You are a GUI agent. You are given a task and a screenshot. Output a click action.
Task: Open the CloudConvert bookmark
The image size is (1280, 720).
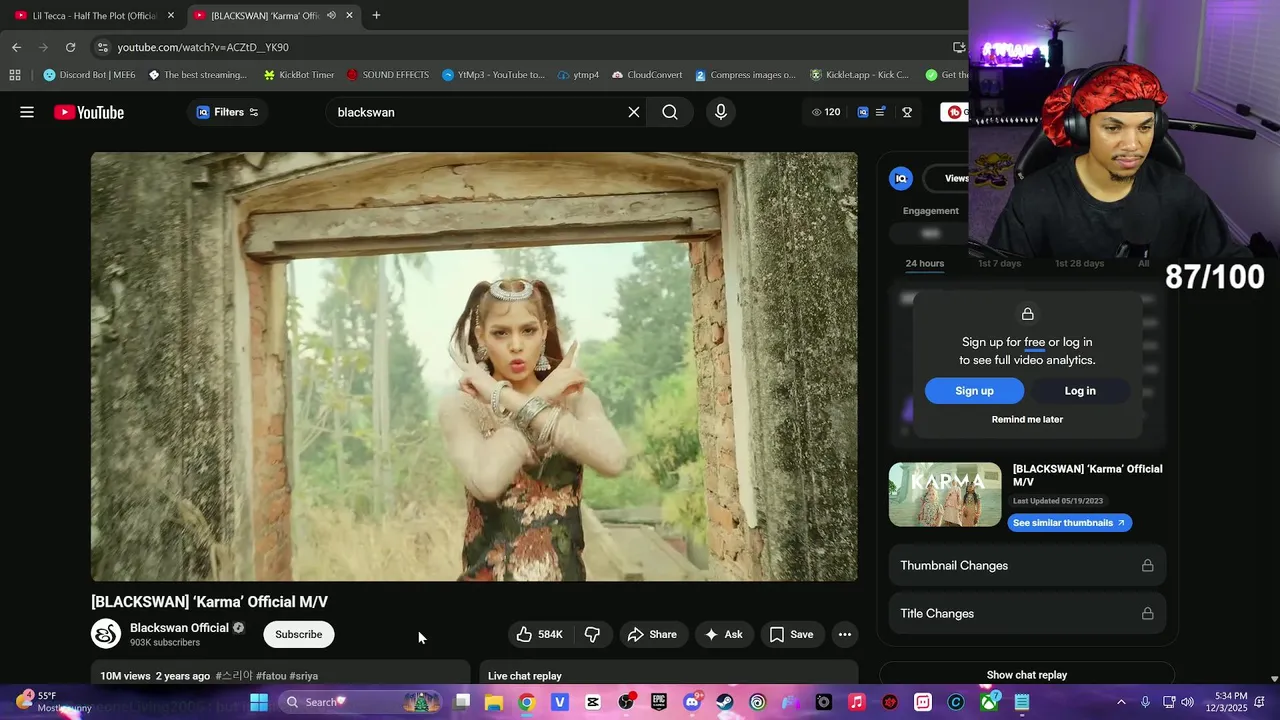pyautogui.click(x=647, y=75)
